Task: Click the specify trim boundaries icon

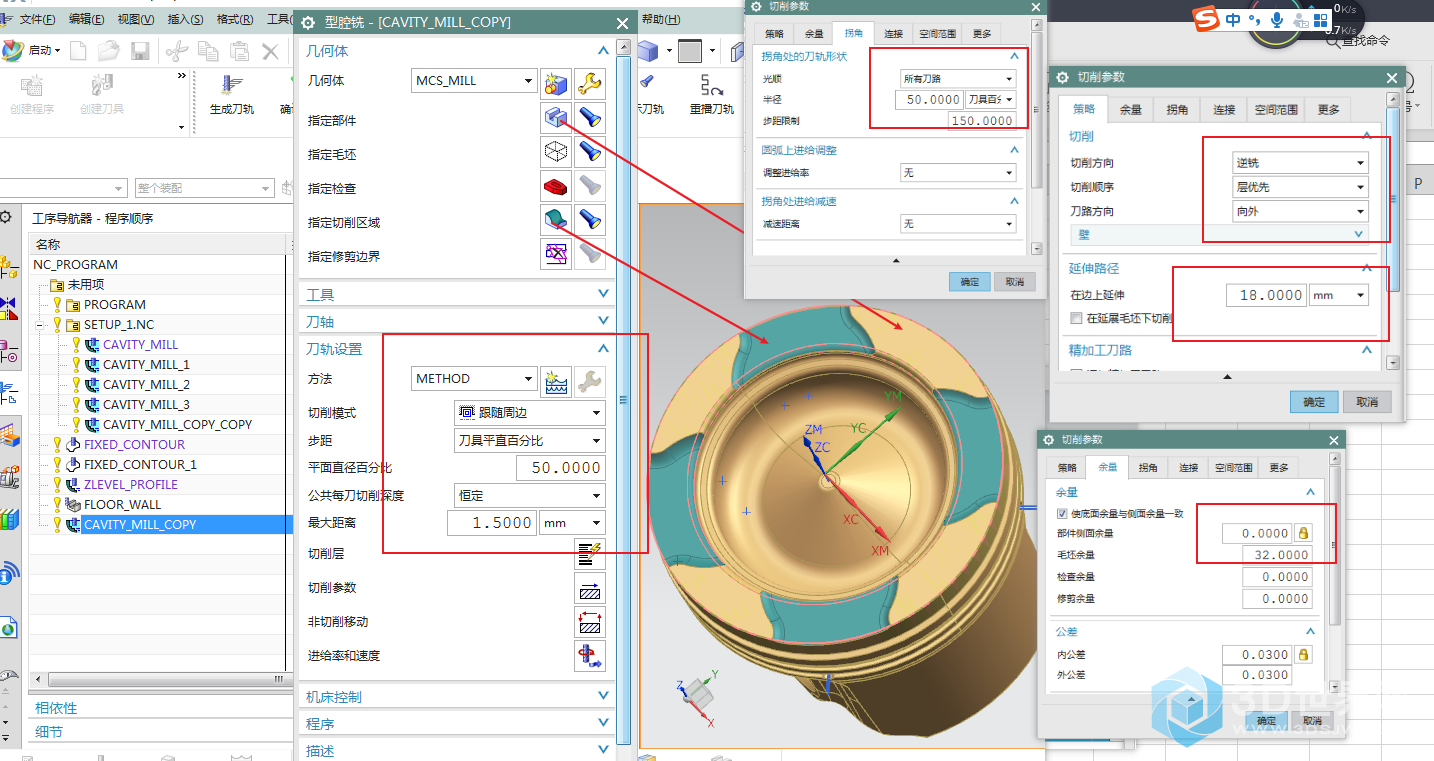Action: pyautogui.click(x=557, y=255)
